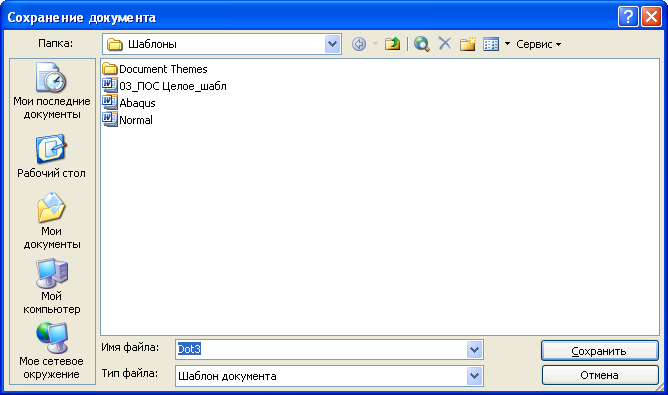
Task: Open the Мои документы sidebar shortcut
Action: tap(52, 221)
